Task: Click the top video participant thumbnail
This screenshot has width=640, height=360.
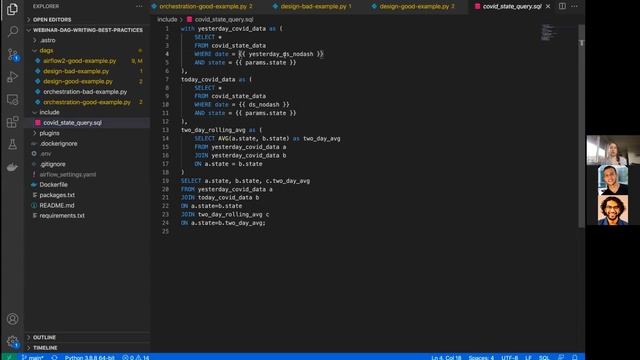Action: pos(613,150)
